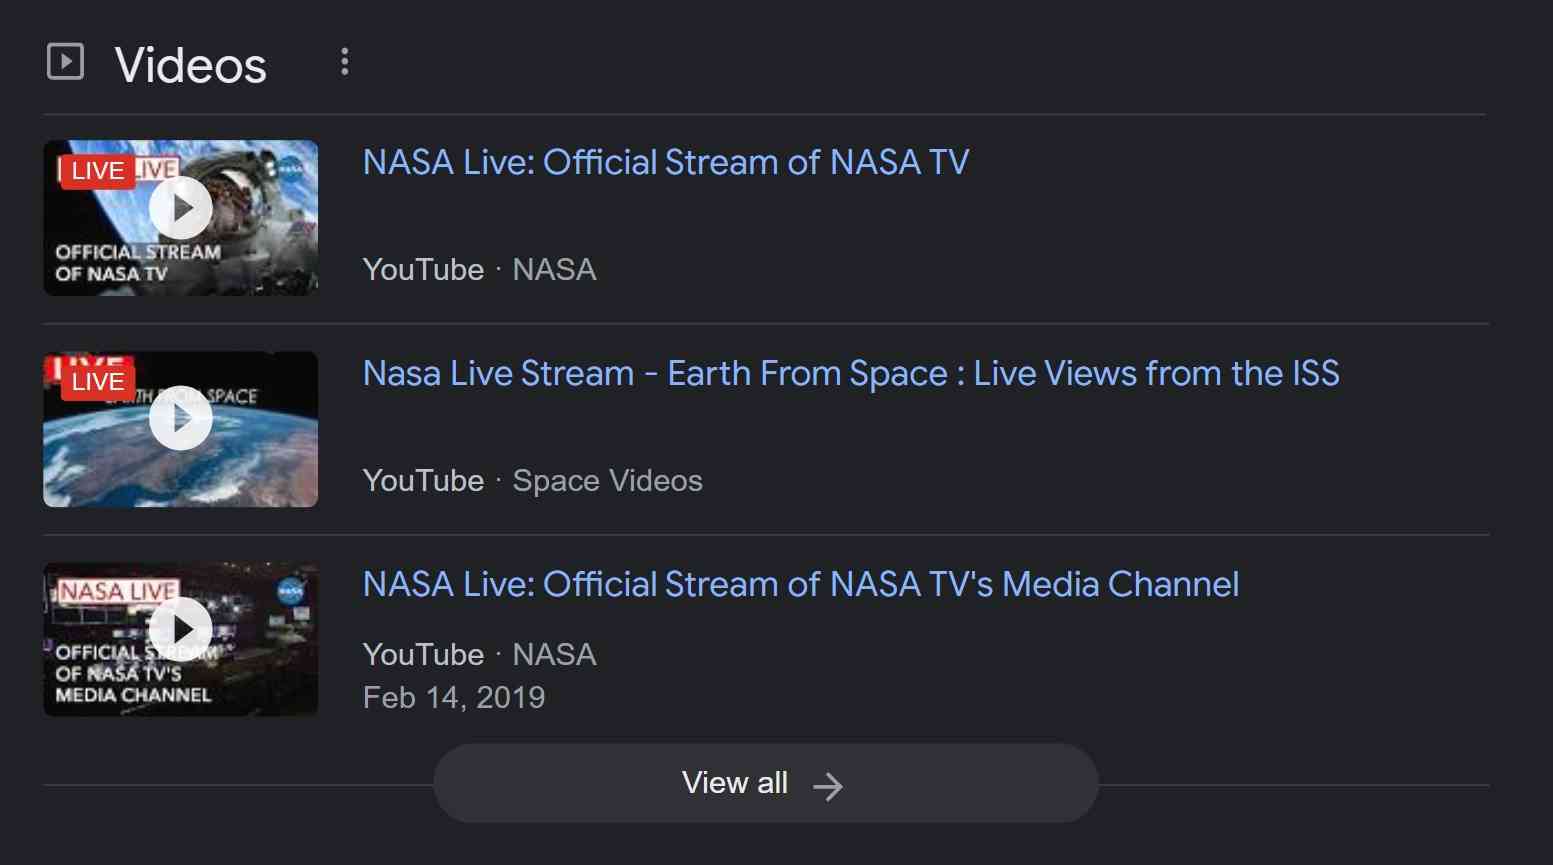Click the play button on the NASA TV thumbnail
Viewport: 1553px width, 865px height.
coord(181,207)
